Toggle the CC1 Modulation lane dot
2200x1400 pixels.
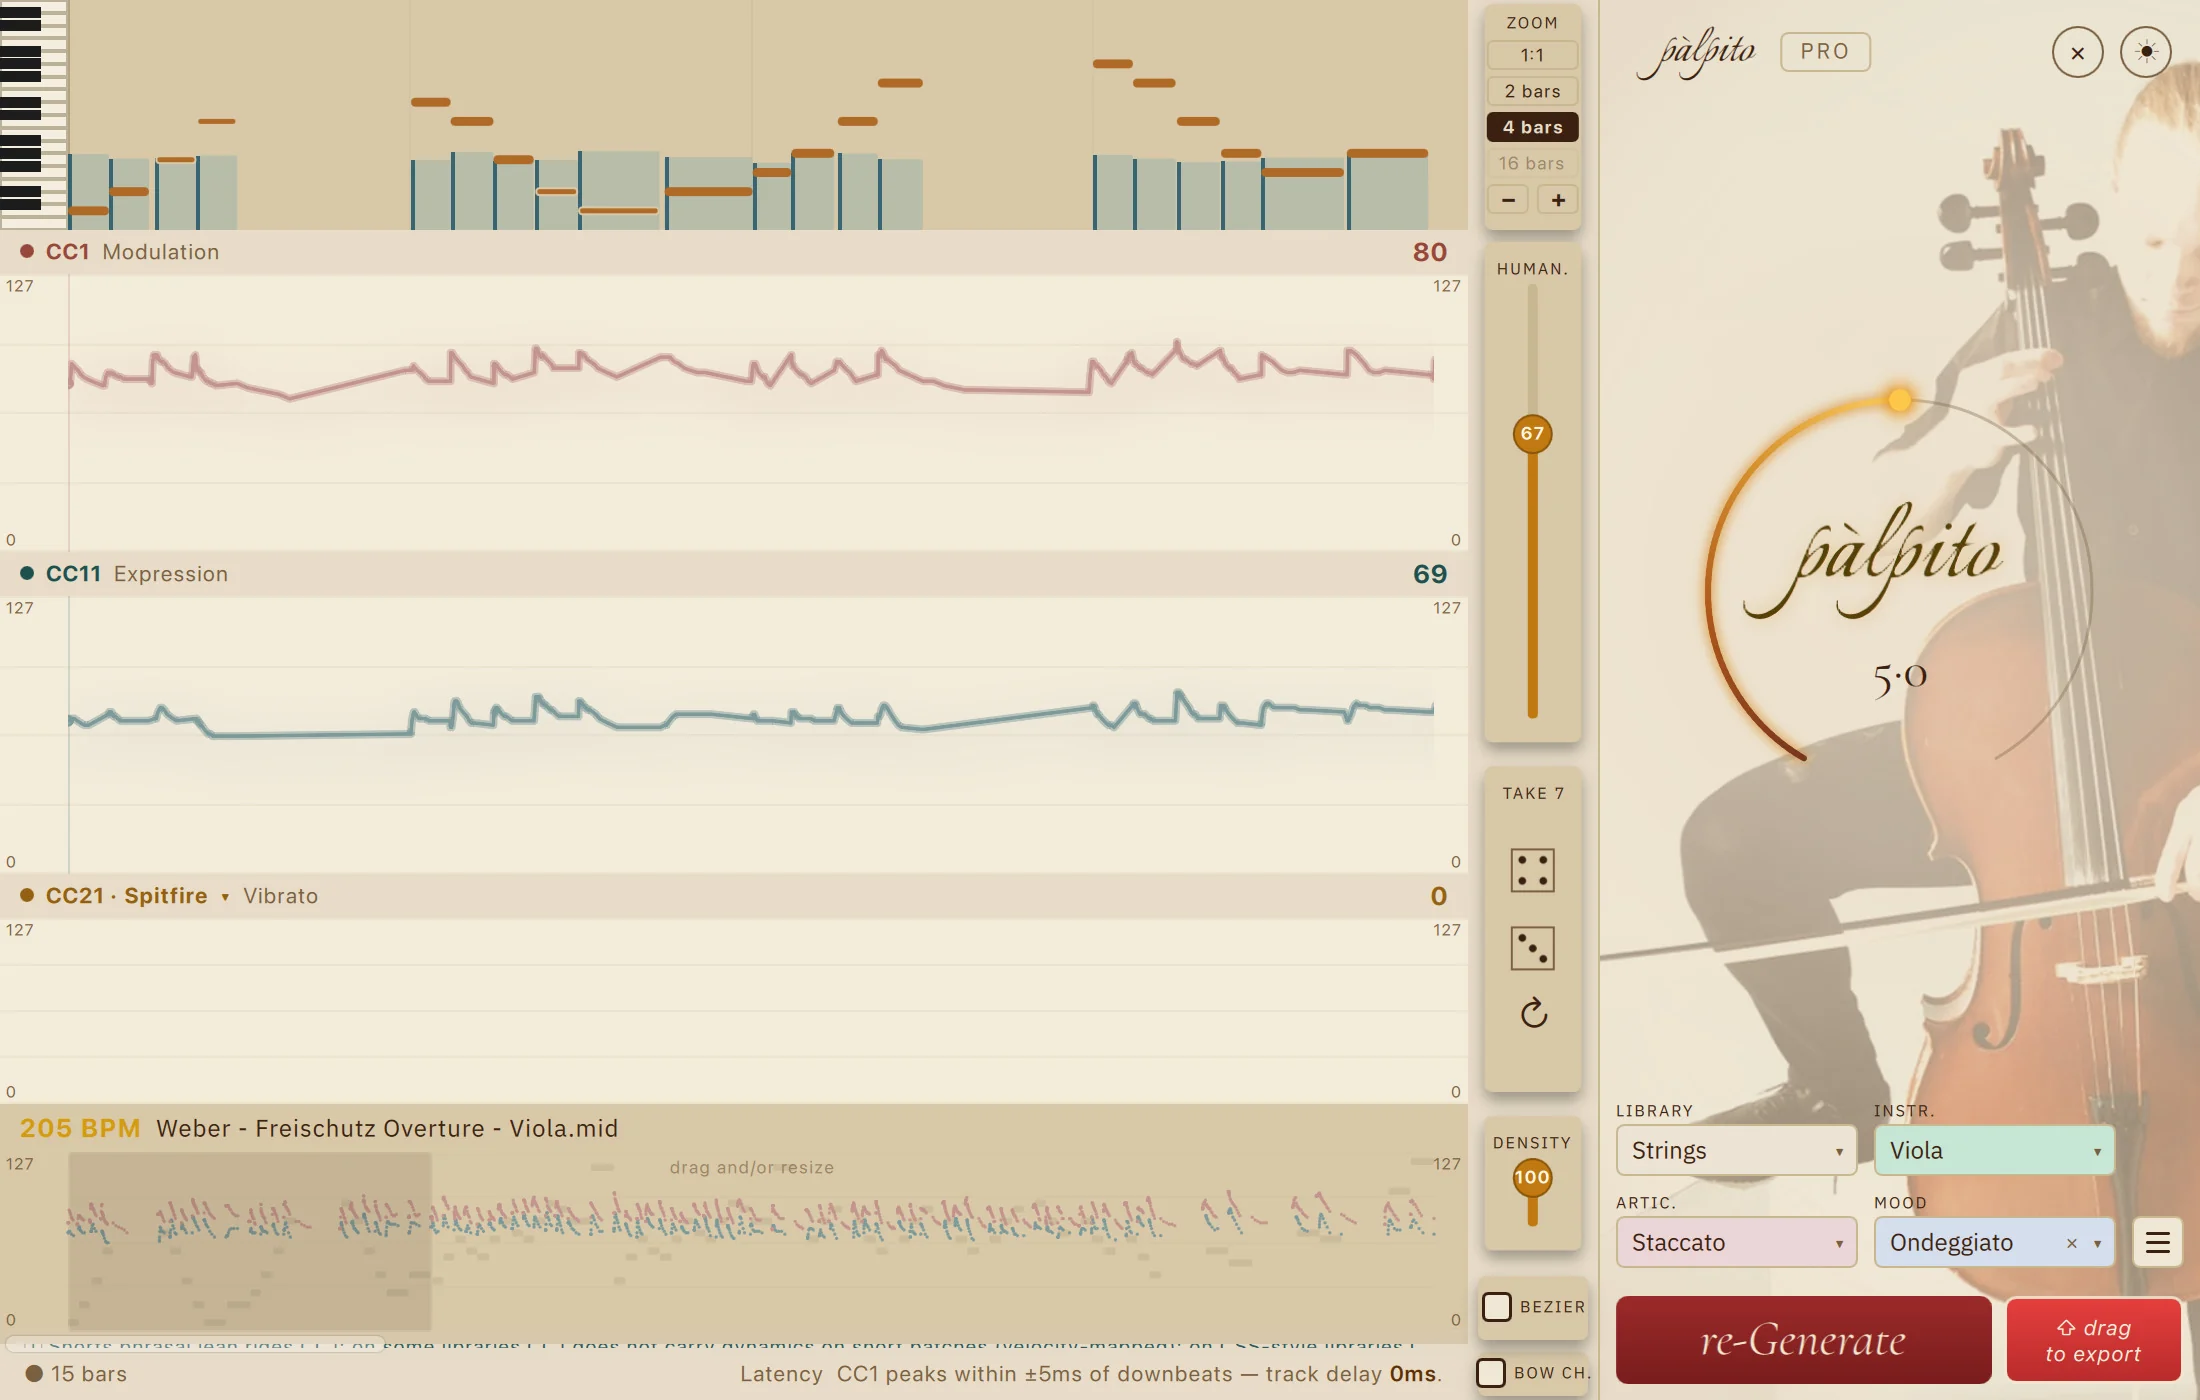(27, 252)
